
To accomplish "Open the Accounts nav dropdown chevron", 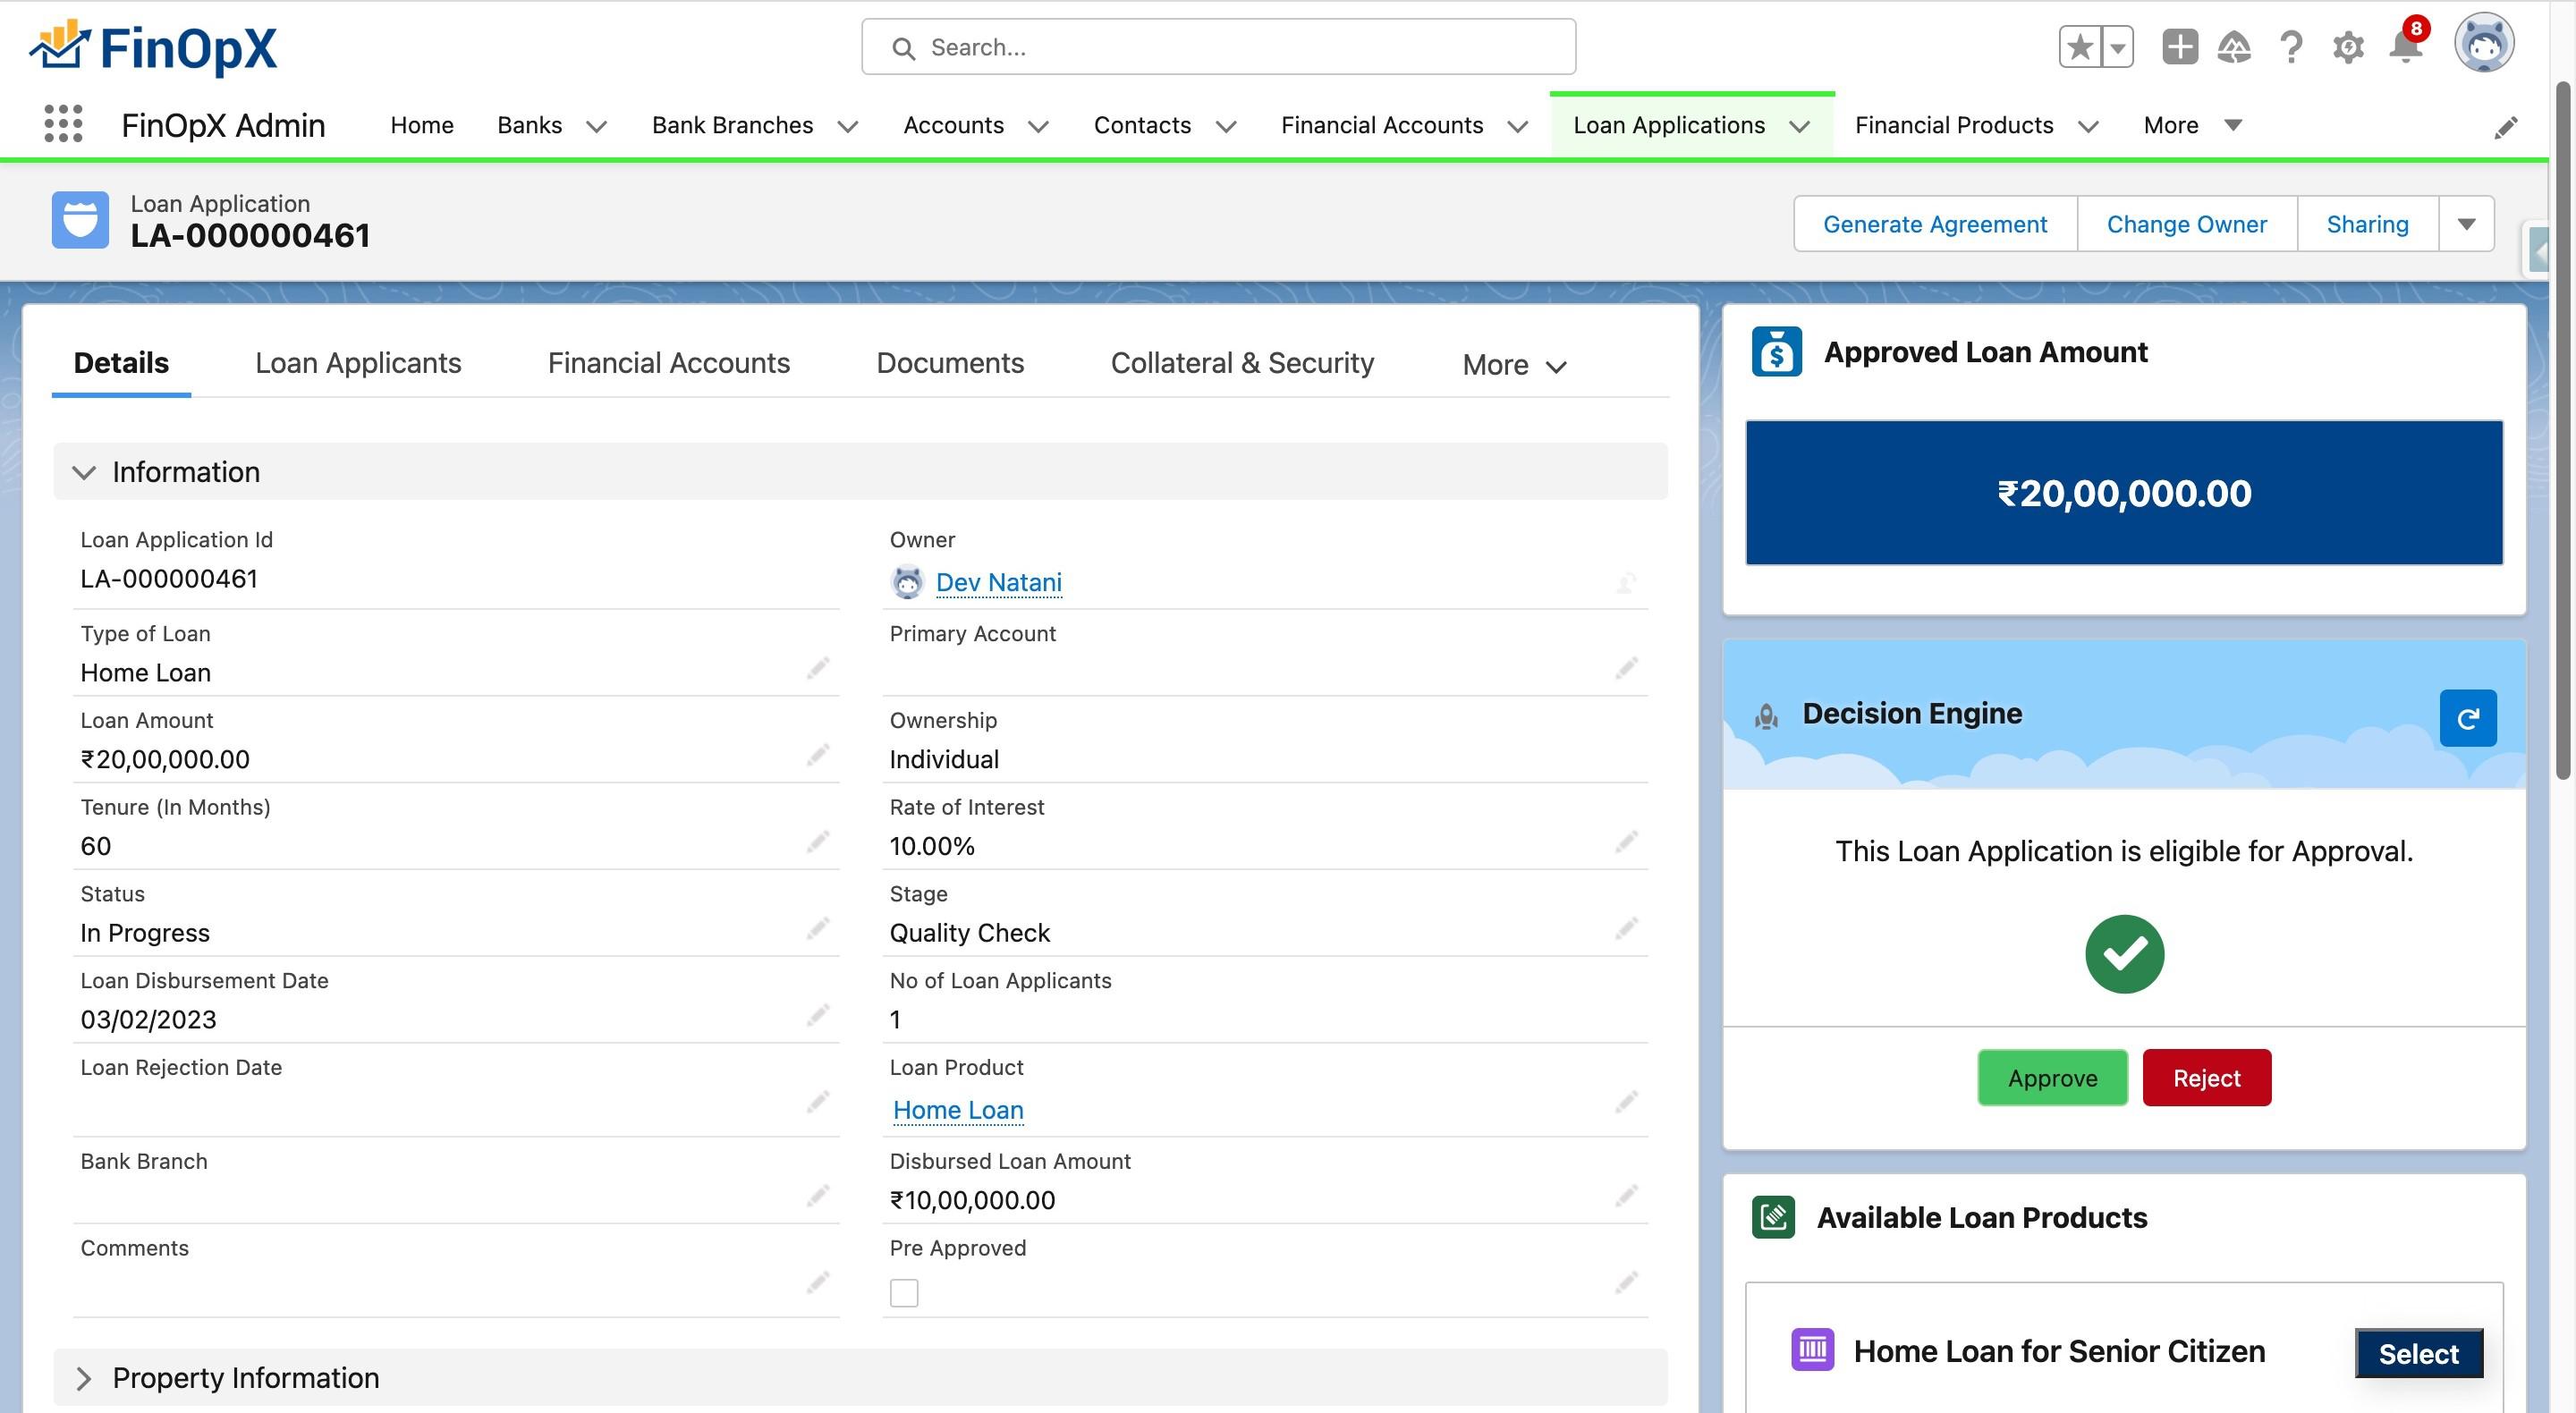I will (1038, 126).
